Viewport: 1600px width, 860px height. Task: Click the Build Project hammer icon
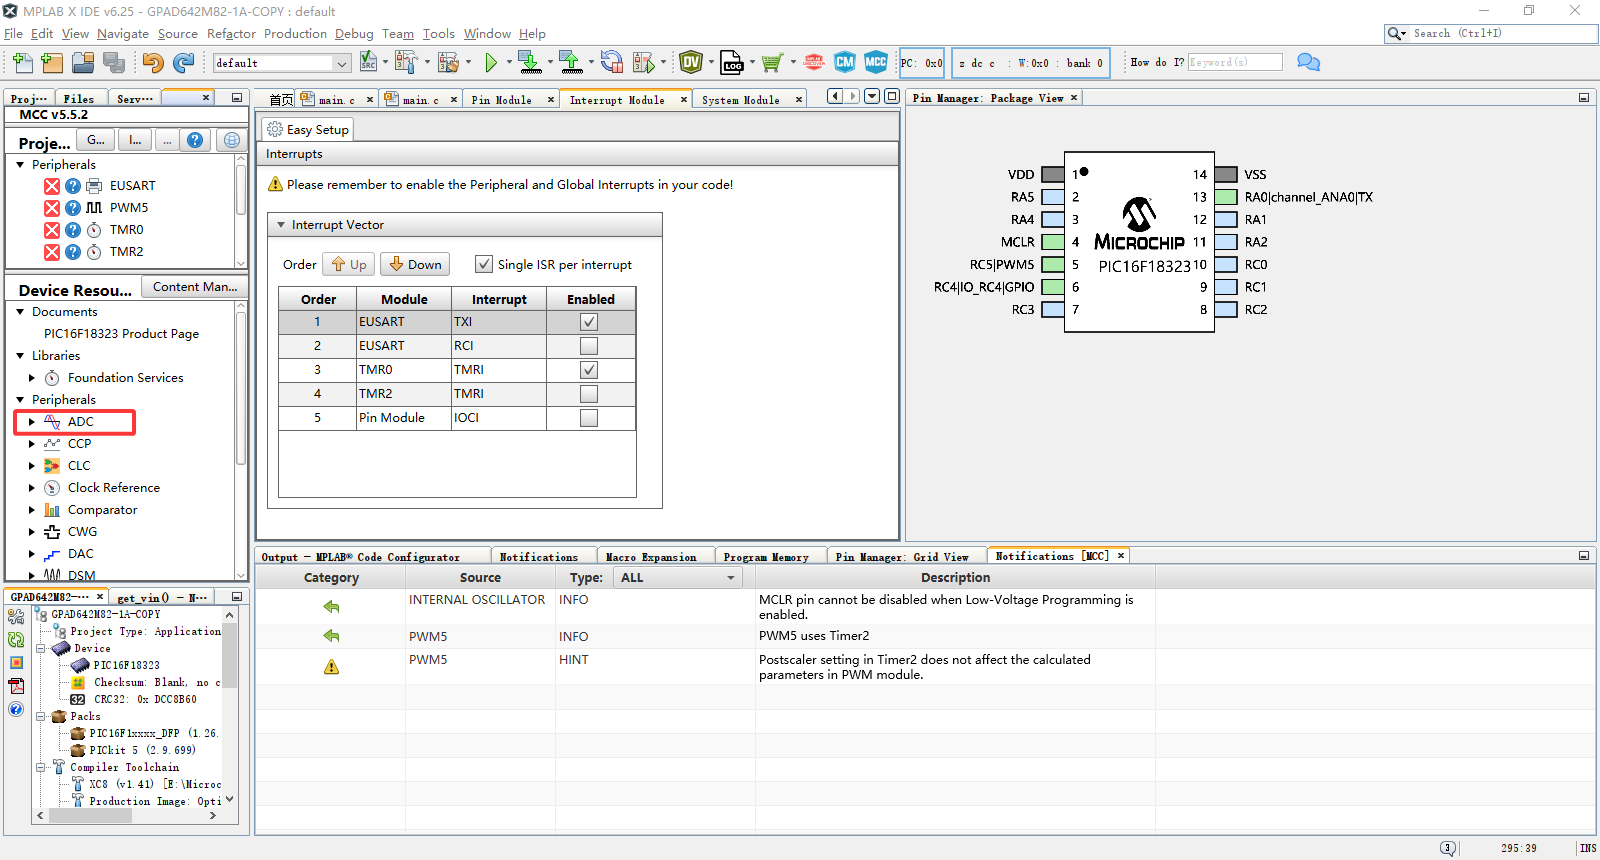tap(406, 63)
